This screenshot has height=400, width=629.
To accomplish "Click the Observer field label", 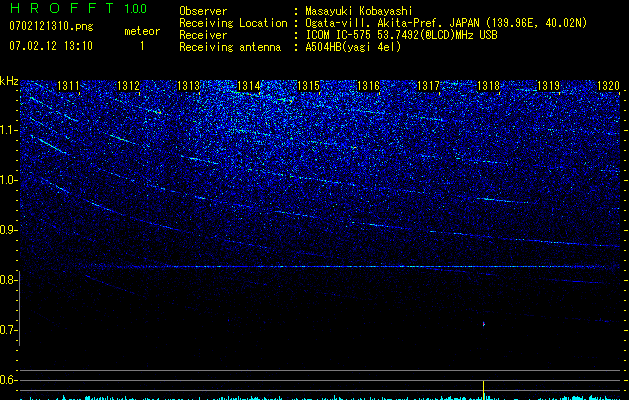I will [203, 11].
